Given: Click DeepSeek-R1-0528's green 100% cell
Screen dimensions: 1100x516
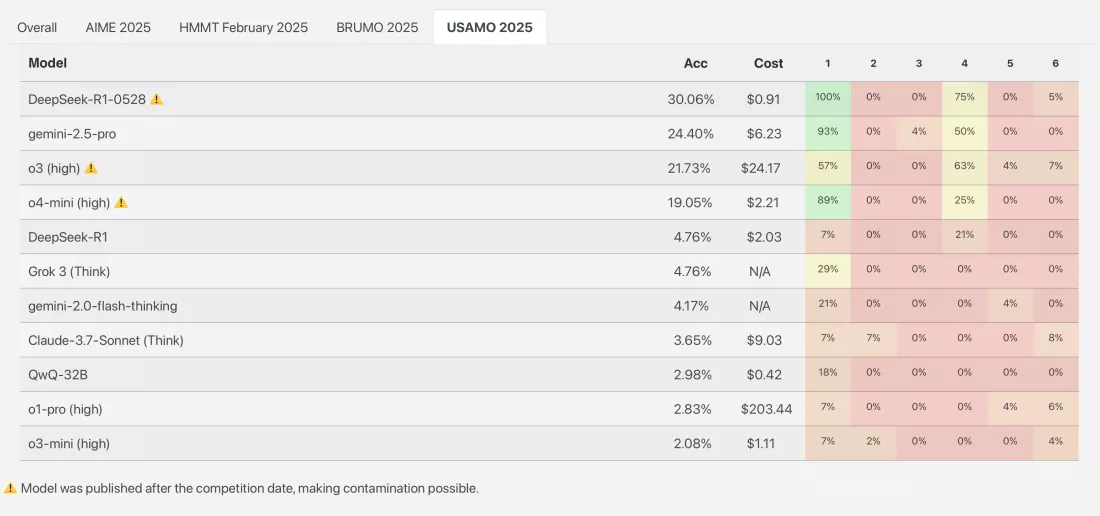Looking at the screenshot, I should (x=828, y=99).
